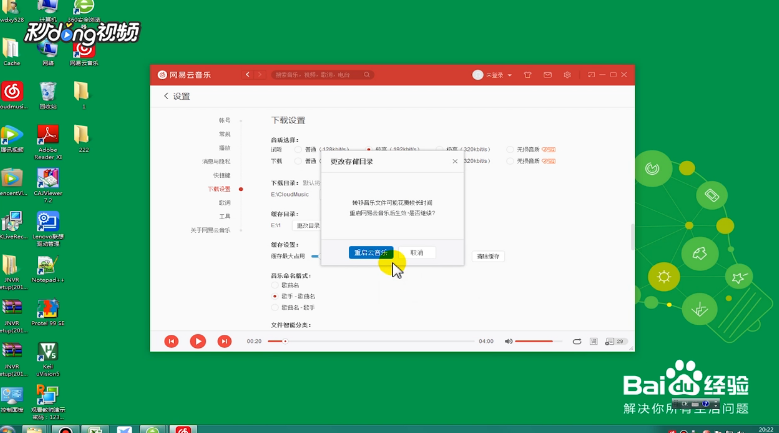Select the Notepad++ desktop icon
The width and height of the screenshot is (779, 433).
click(47, 269)
